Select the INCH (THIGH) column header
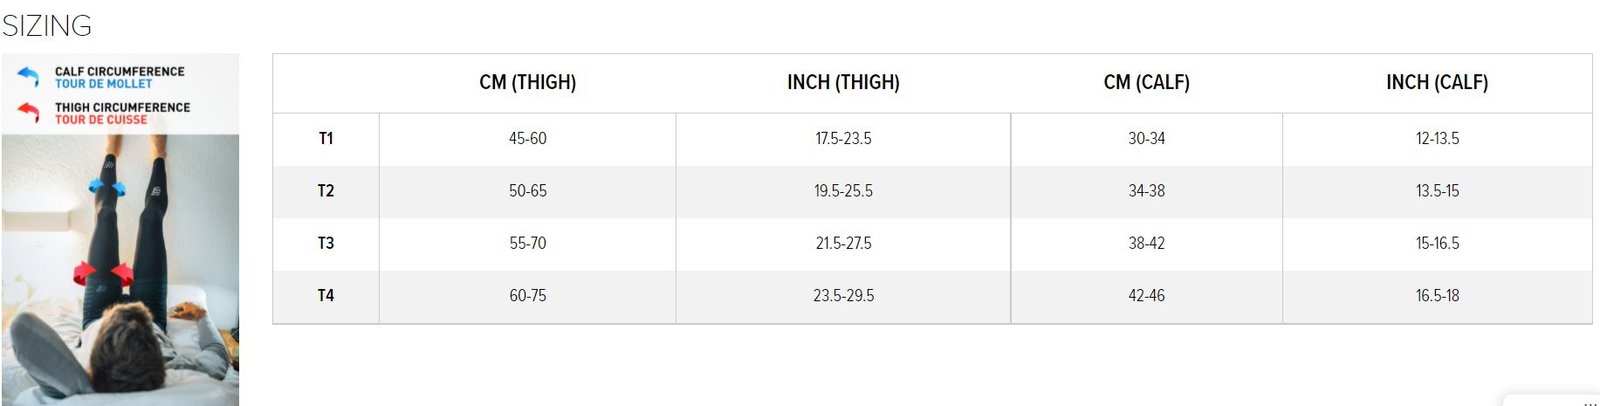Image resolution: width=1600 pixels, height=406 pixels. point(843,83)
